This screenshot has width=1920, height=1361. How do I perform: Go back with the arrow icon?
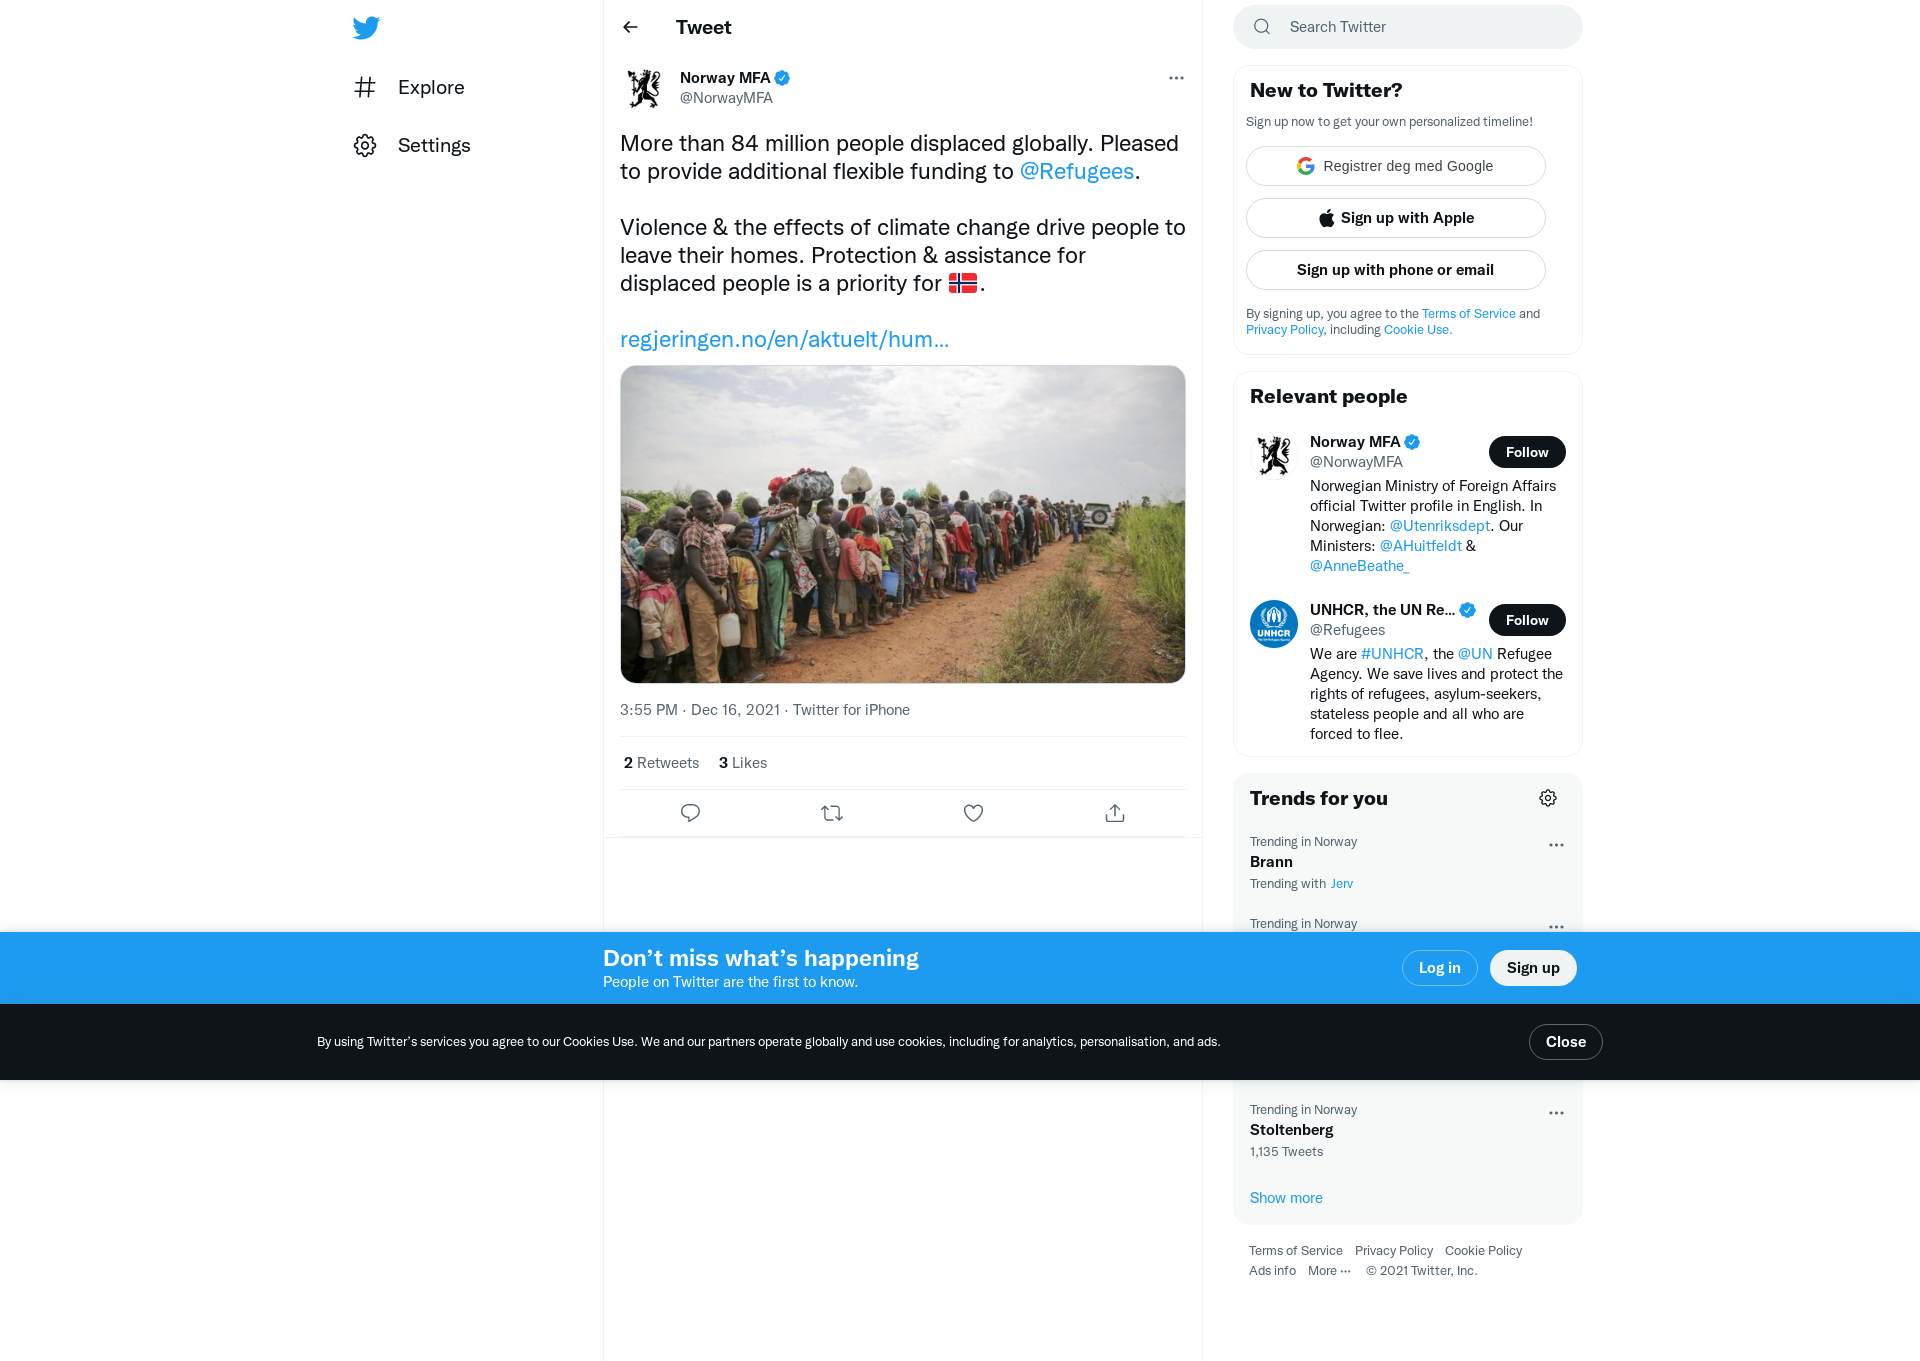coord(630,27)
